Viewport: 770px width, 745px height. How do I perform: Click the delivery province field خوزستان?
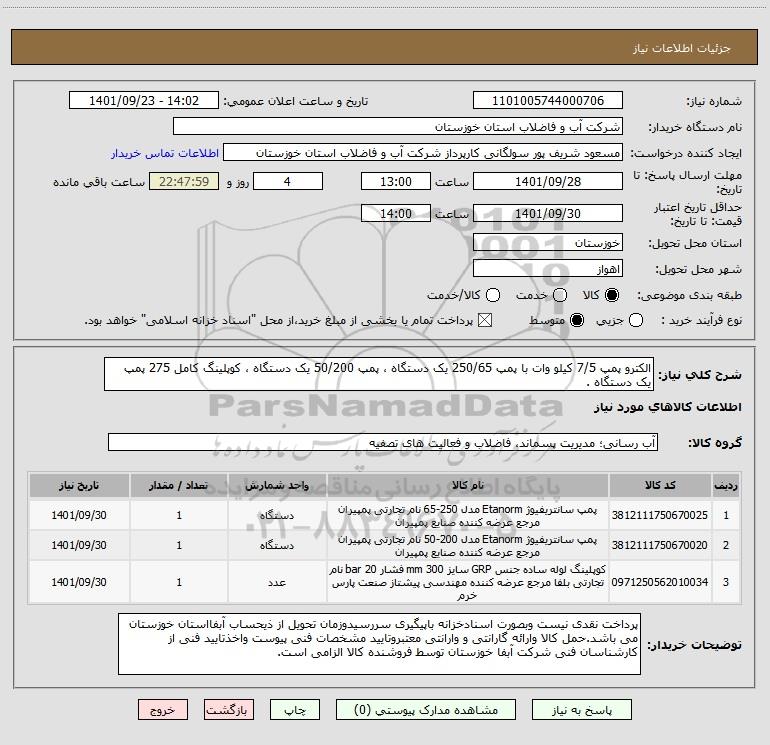(x=548, y=243)
